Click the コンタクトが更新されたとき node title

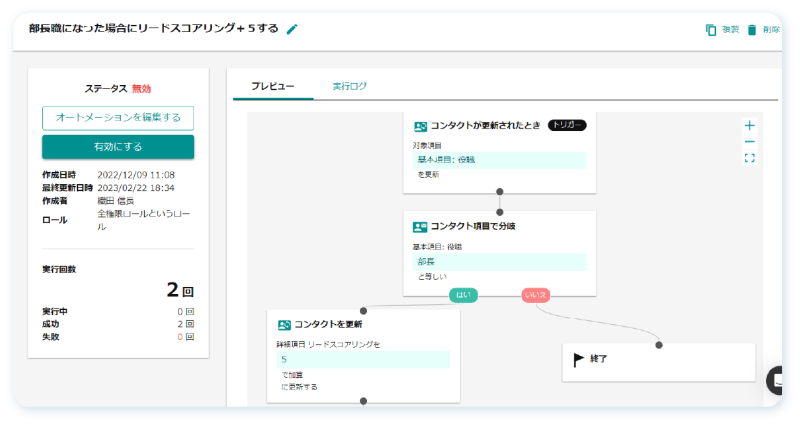pyautogui.click(x=485, y=126)
